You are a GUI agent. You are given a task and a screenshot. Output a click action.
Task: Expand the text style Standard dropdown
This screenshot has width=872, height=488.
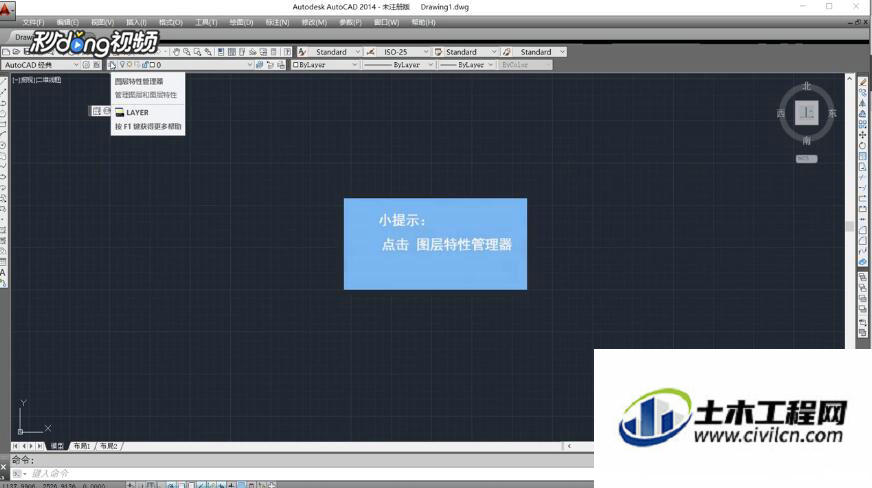[x=358, y=52]
